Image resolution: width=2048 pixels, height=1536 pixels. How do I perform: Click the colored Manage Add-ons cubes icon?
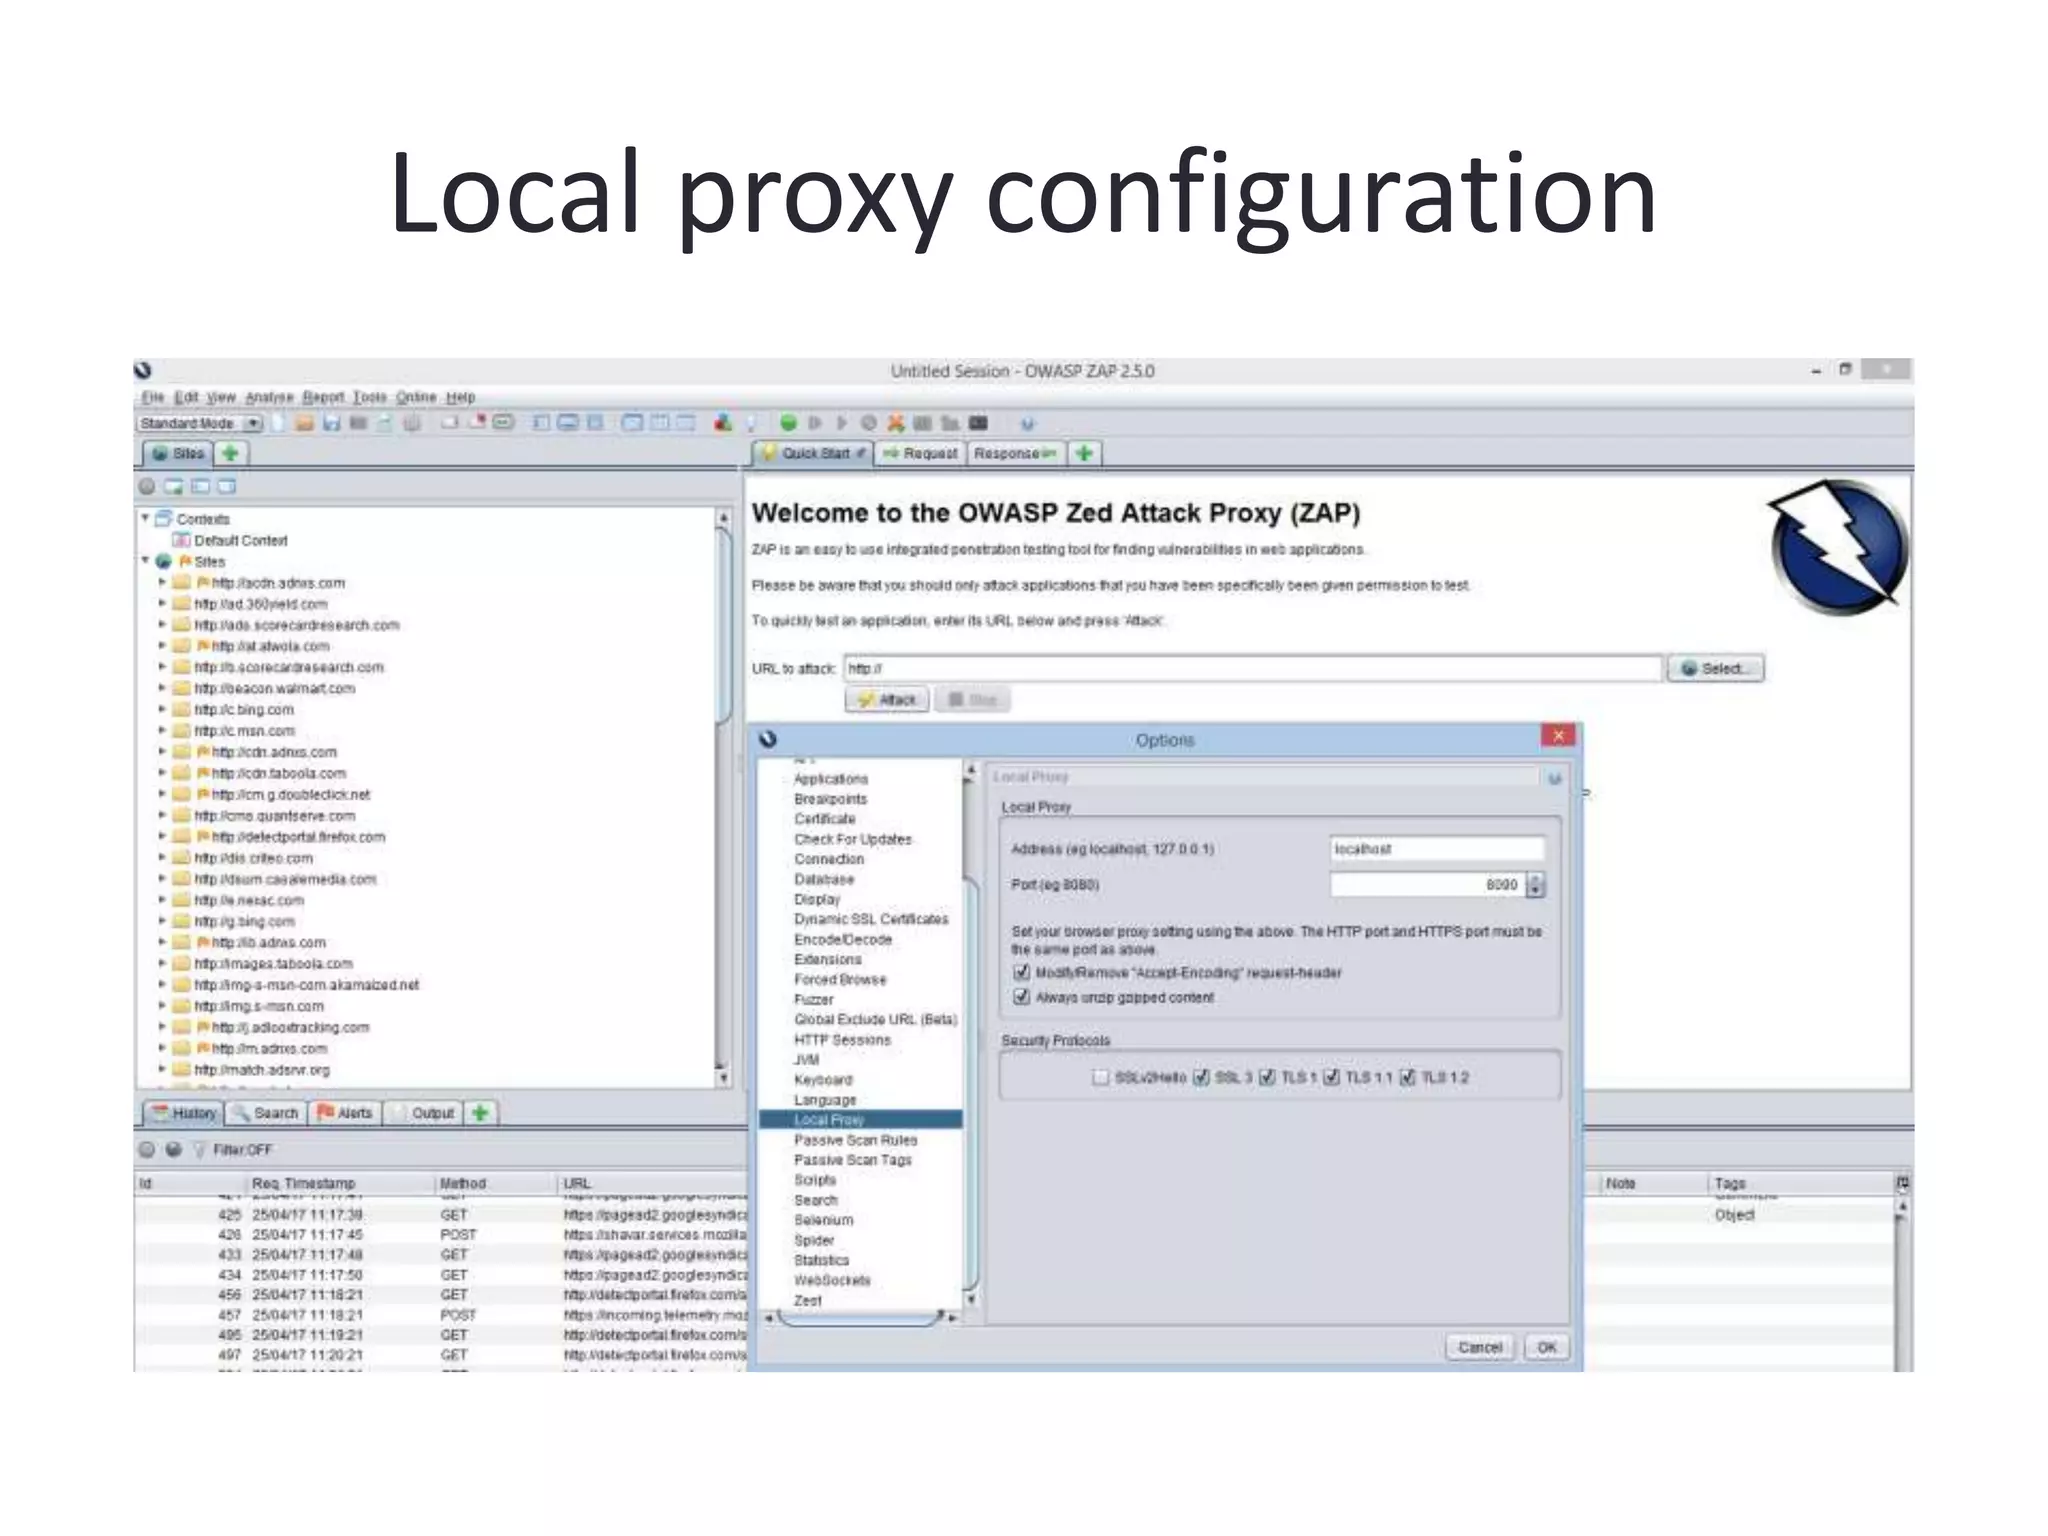tap(723, 423)
